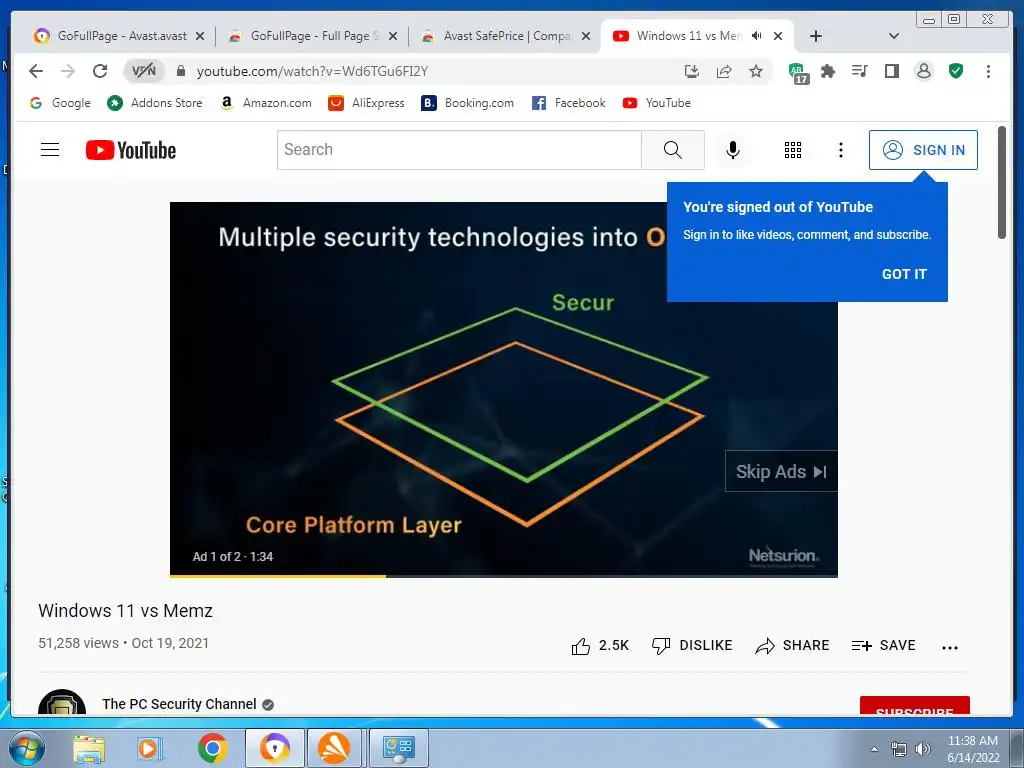Toggle the browser side panel
This screenshot has height=768, width=1024.
[891, 71]
